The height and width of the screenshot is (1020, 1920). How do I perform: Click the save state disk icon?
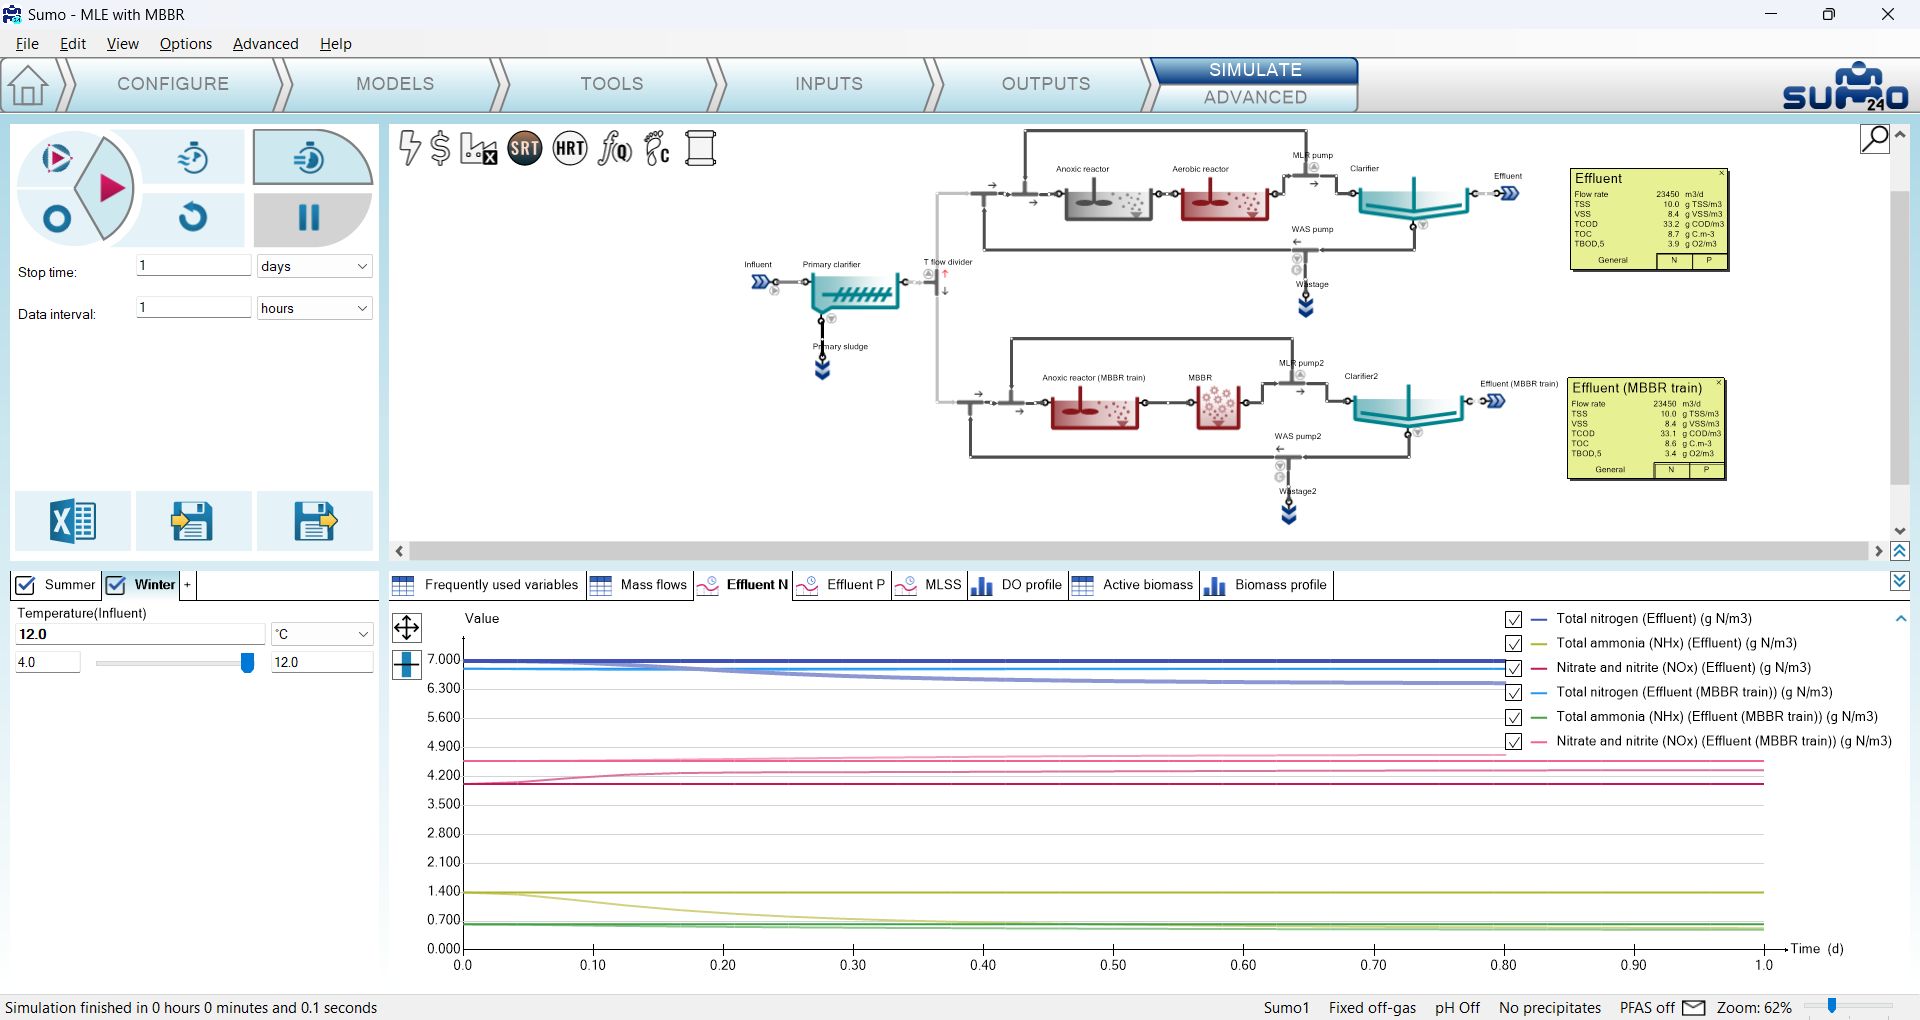pos(315,521)
